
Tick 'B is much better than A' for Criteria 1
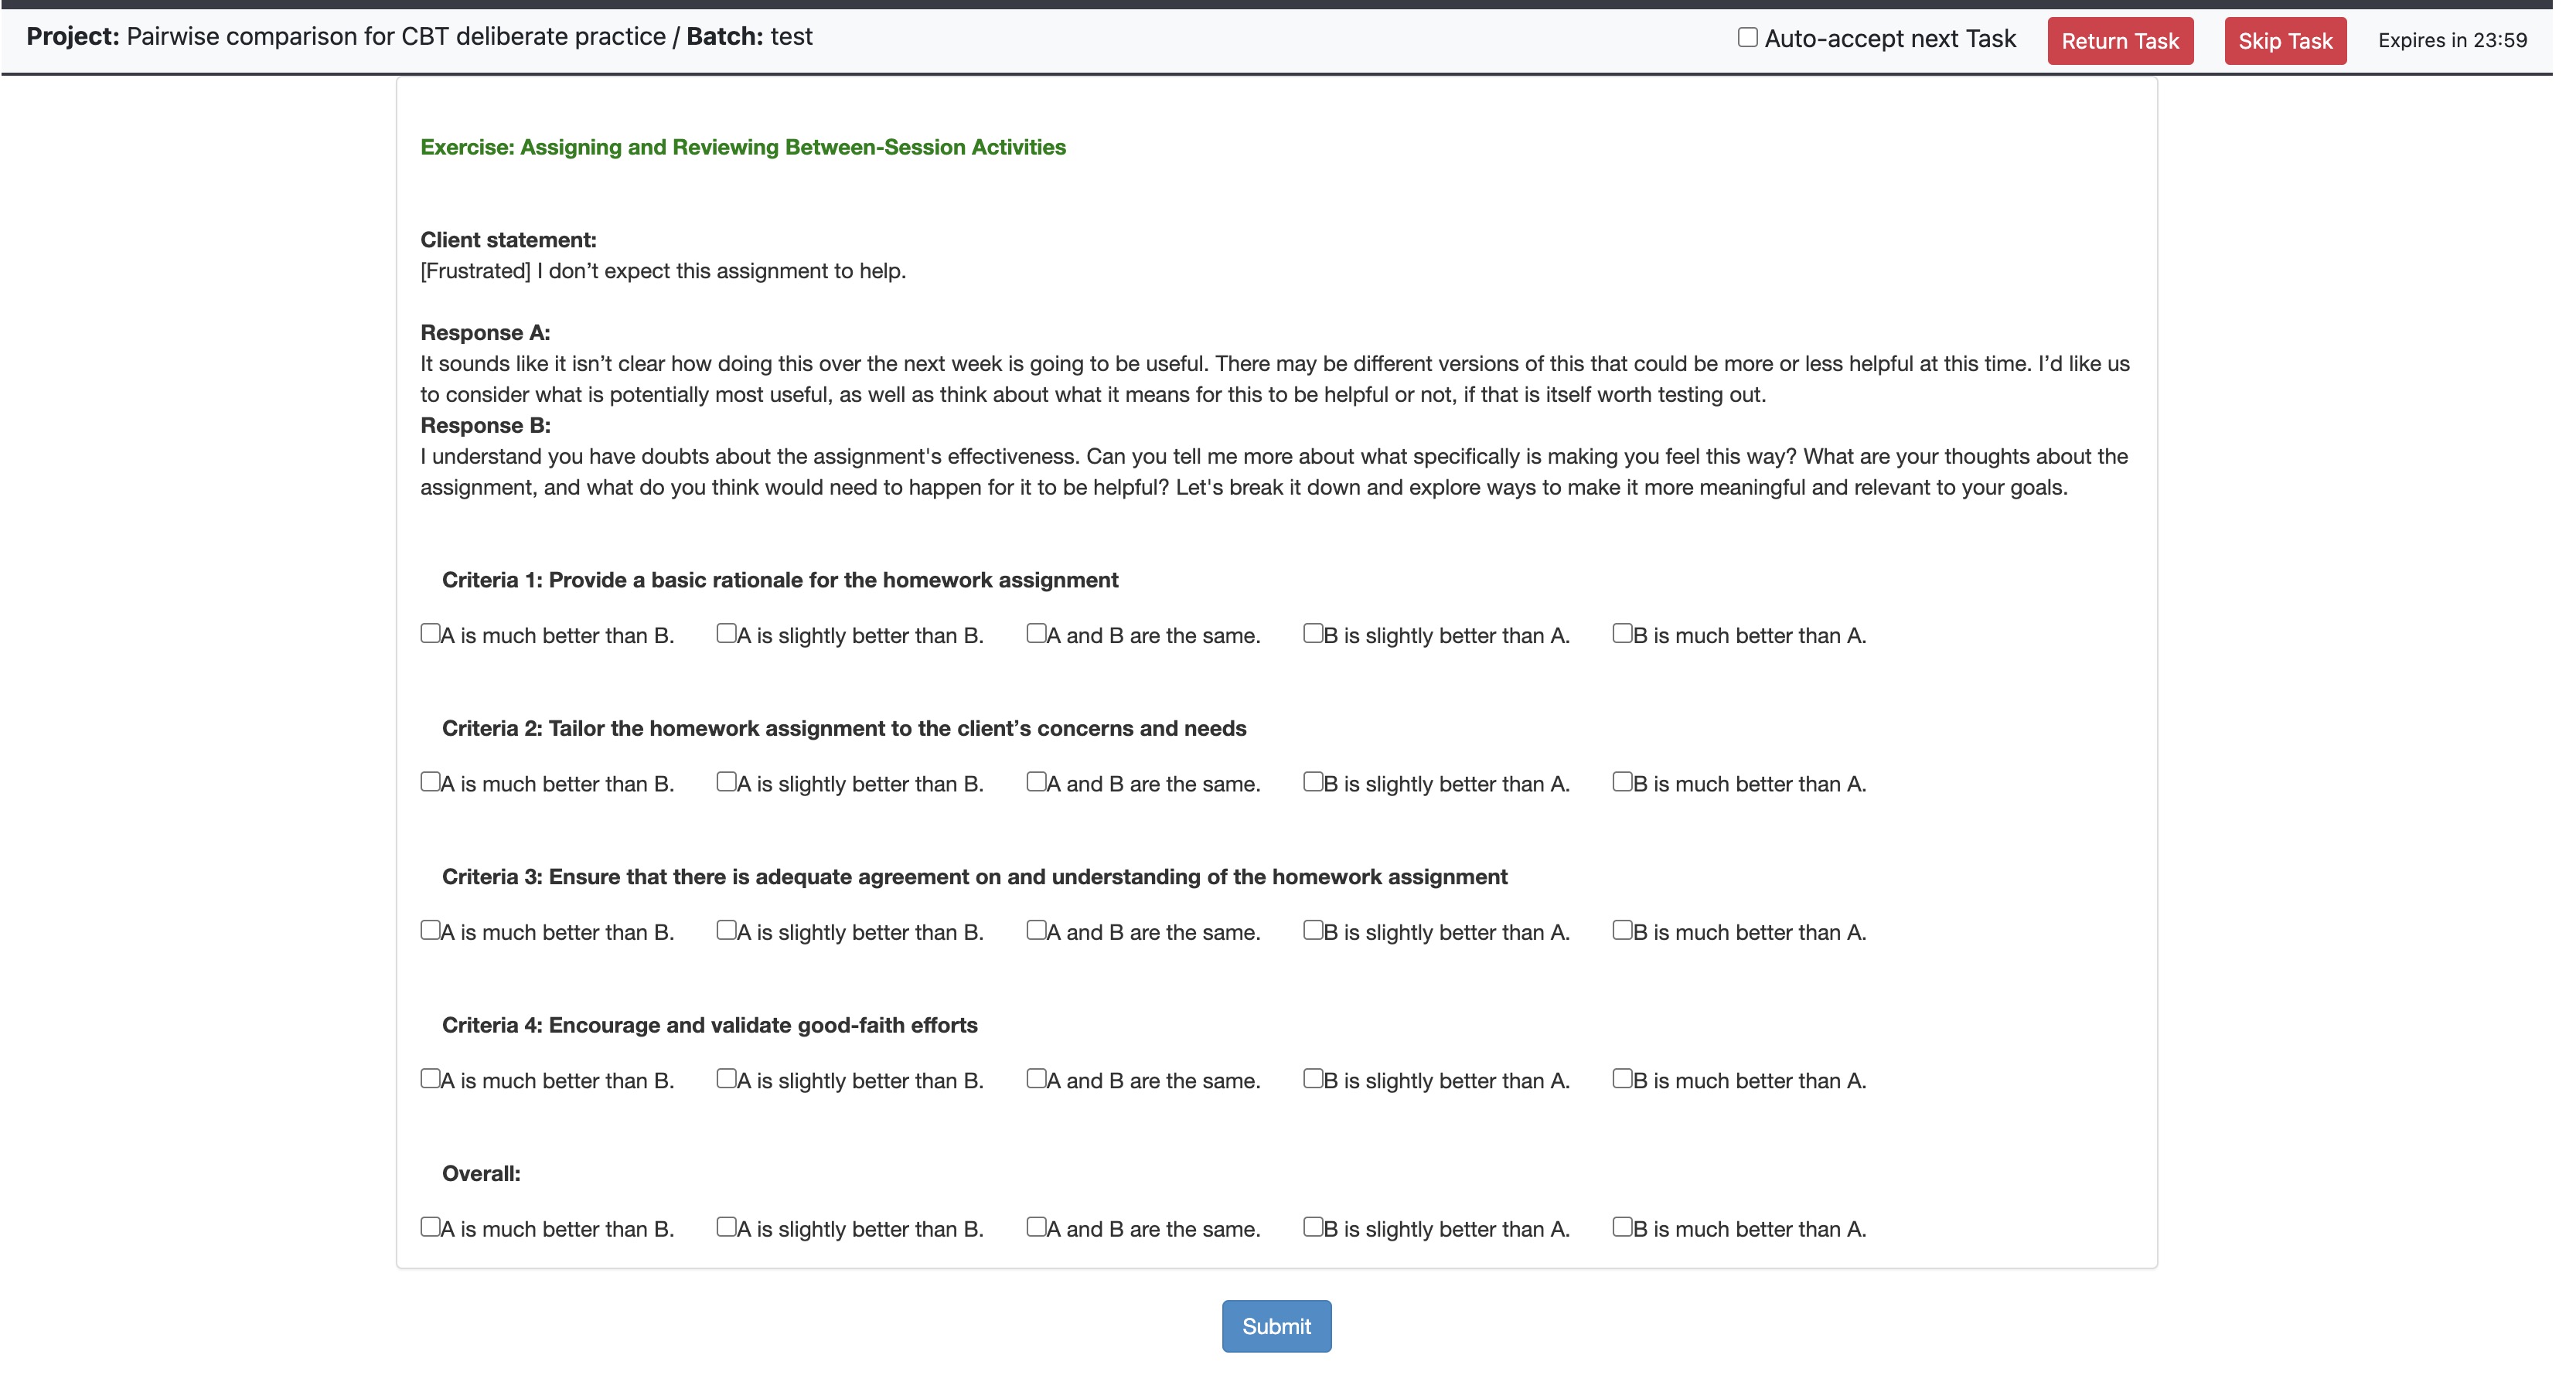[1622, 634]
